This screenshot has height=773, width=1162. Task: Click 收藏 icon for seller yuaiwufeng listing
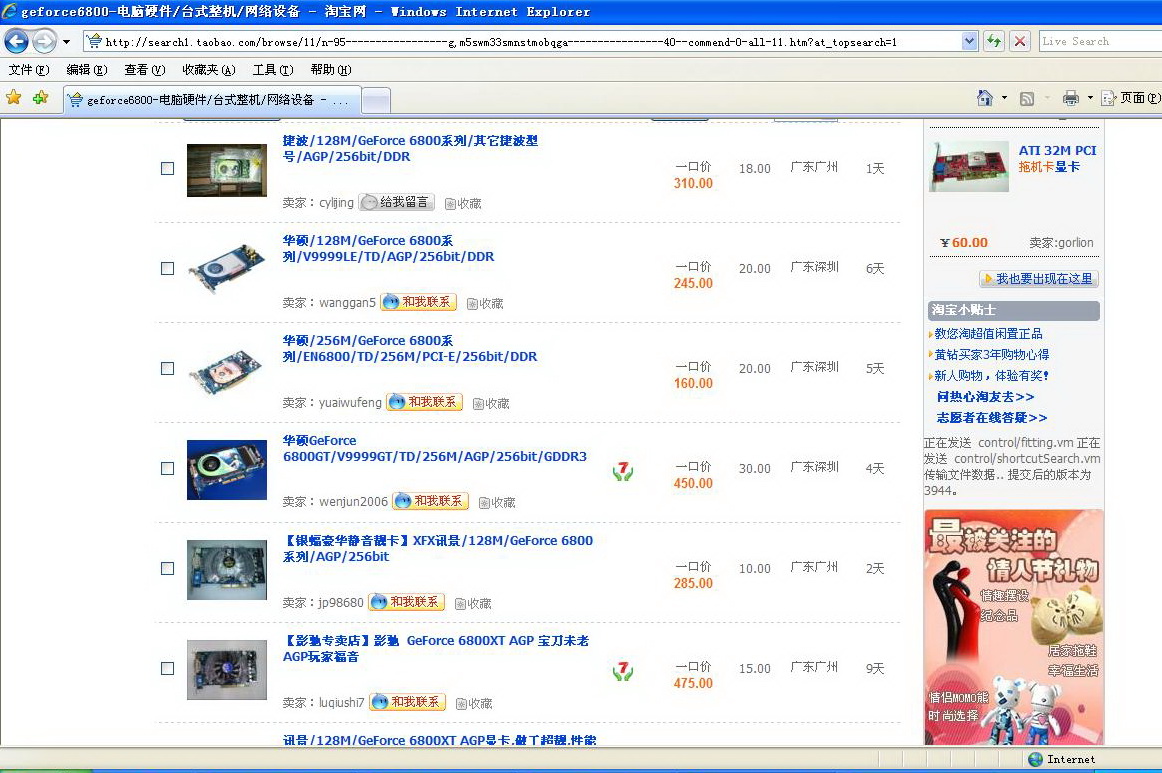point(491,404)
